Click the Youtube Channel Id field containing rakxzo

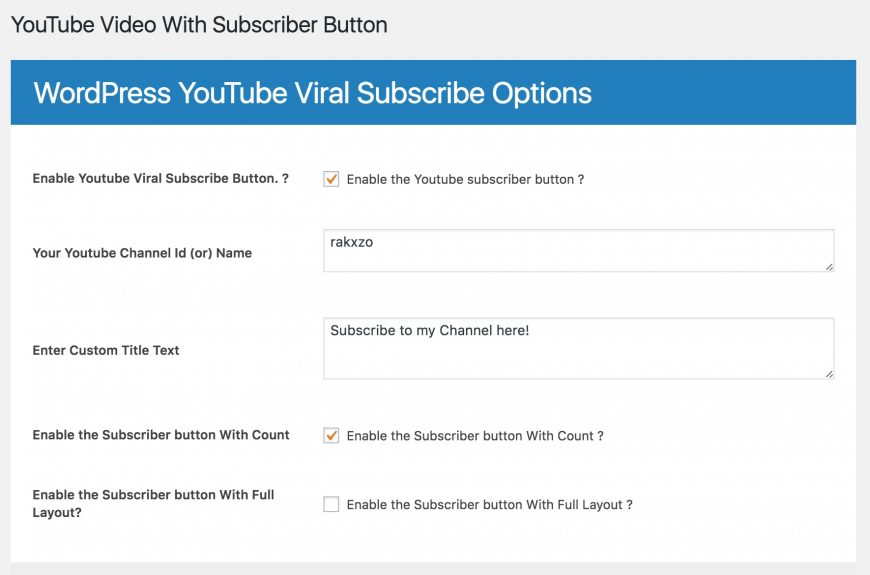pyautogui.click(x=579, y=251)
